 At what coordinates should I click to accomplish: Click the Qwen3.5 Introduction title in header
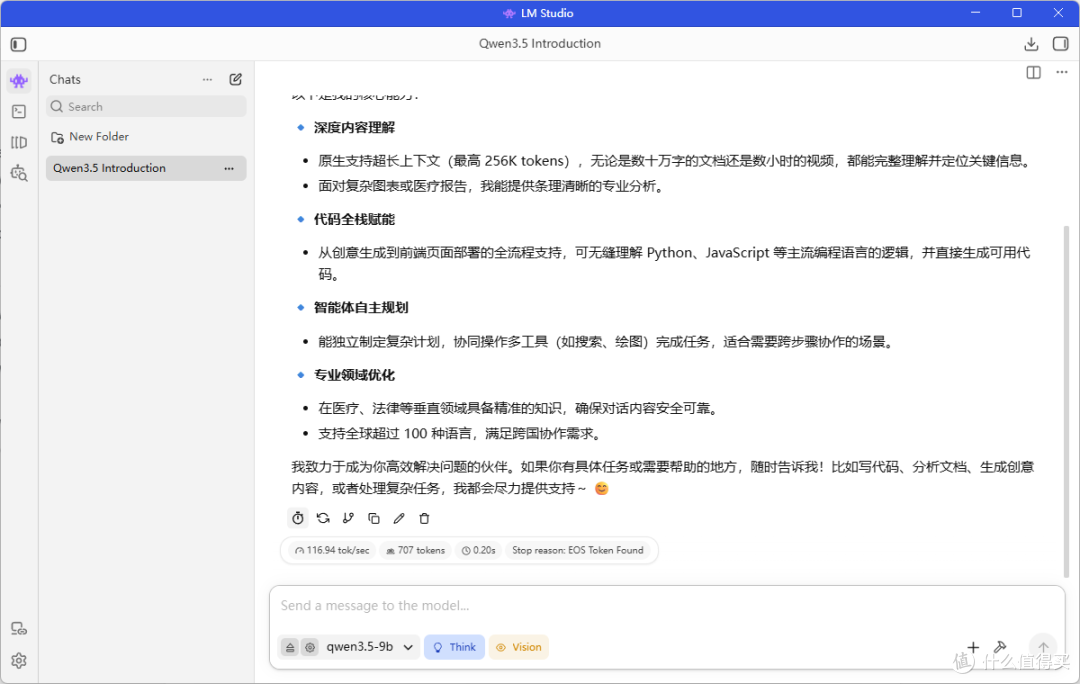point(540,43)
